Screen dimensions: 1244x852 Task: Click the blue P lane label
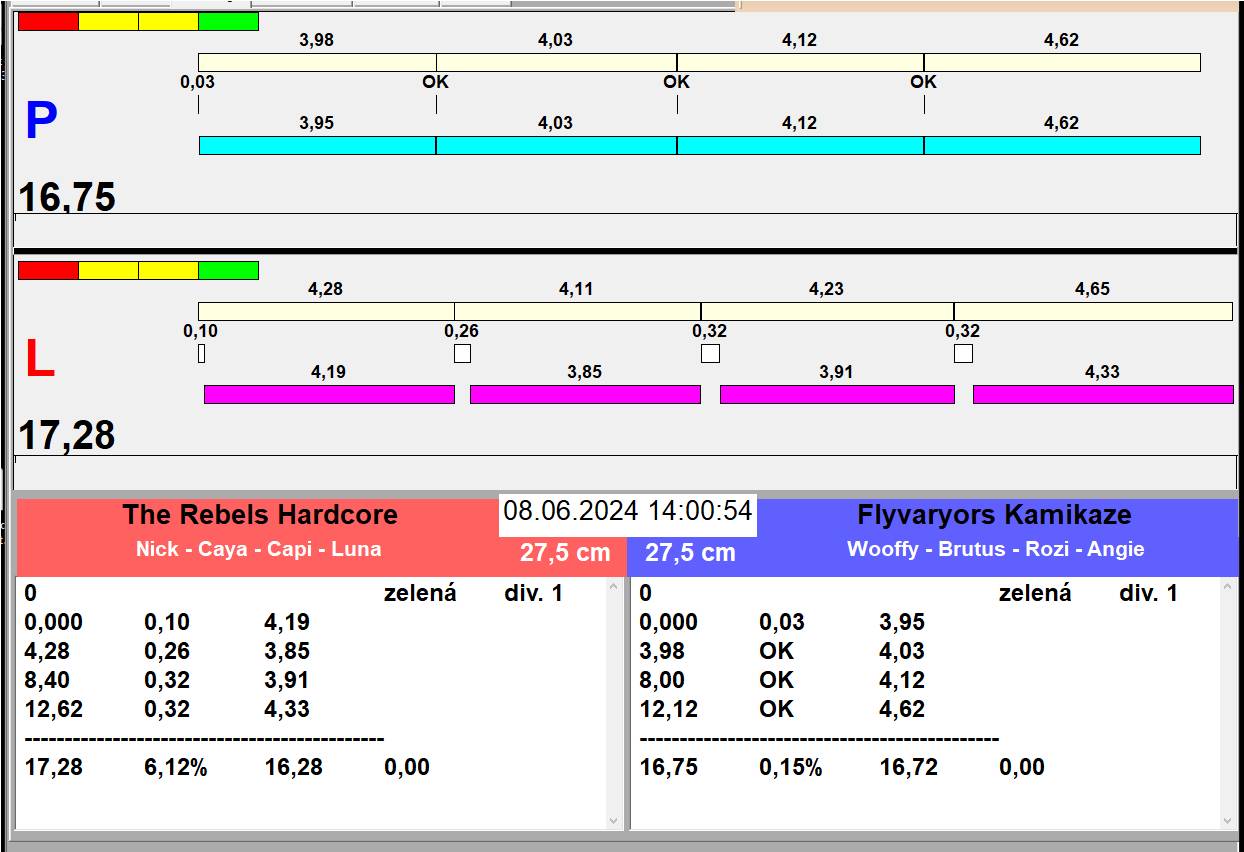pyautogui.click(x=41, y=121)
